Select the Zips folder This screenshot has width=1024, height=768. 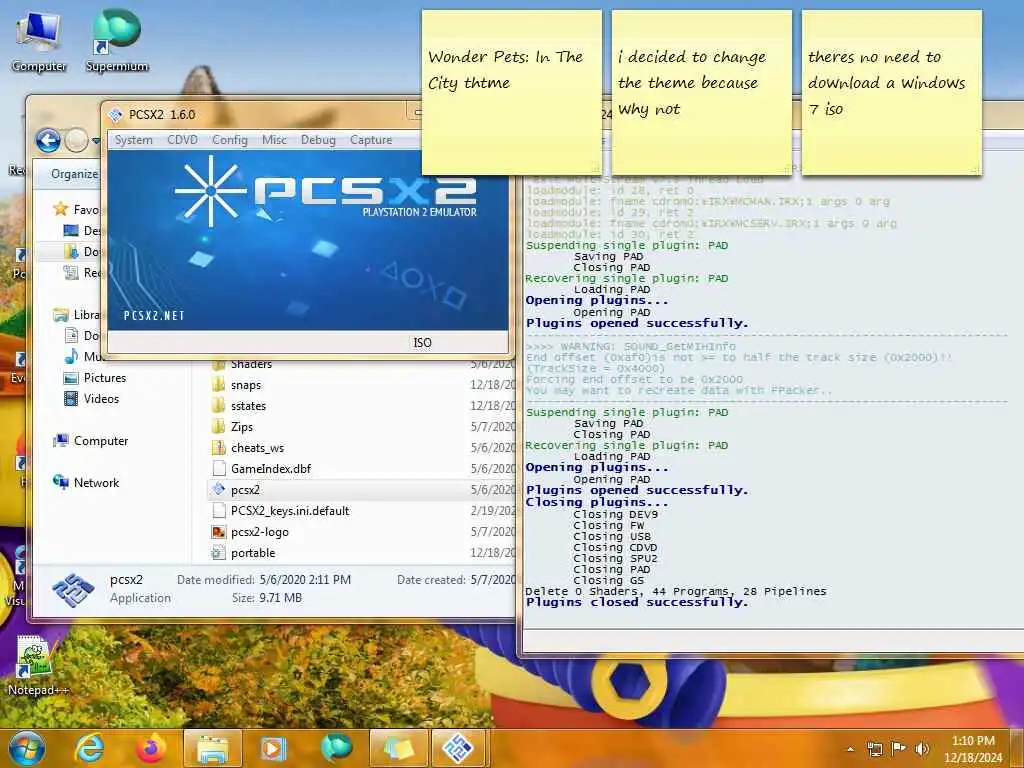(x=232, y=426)
